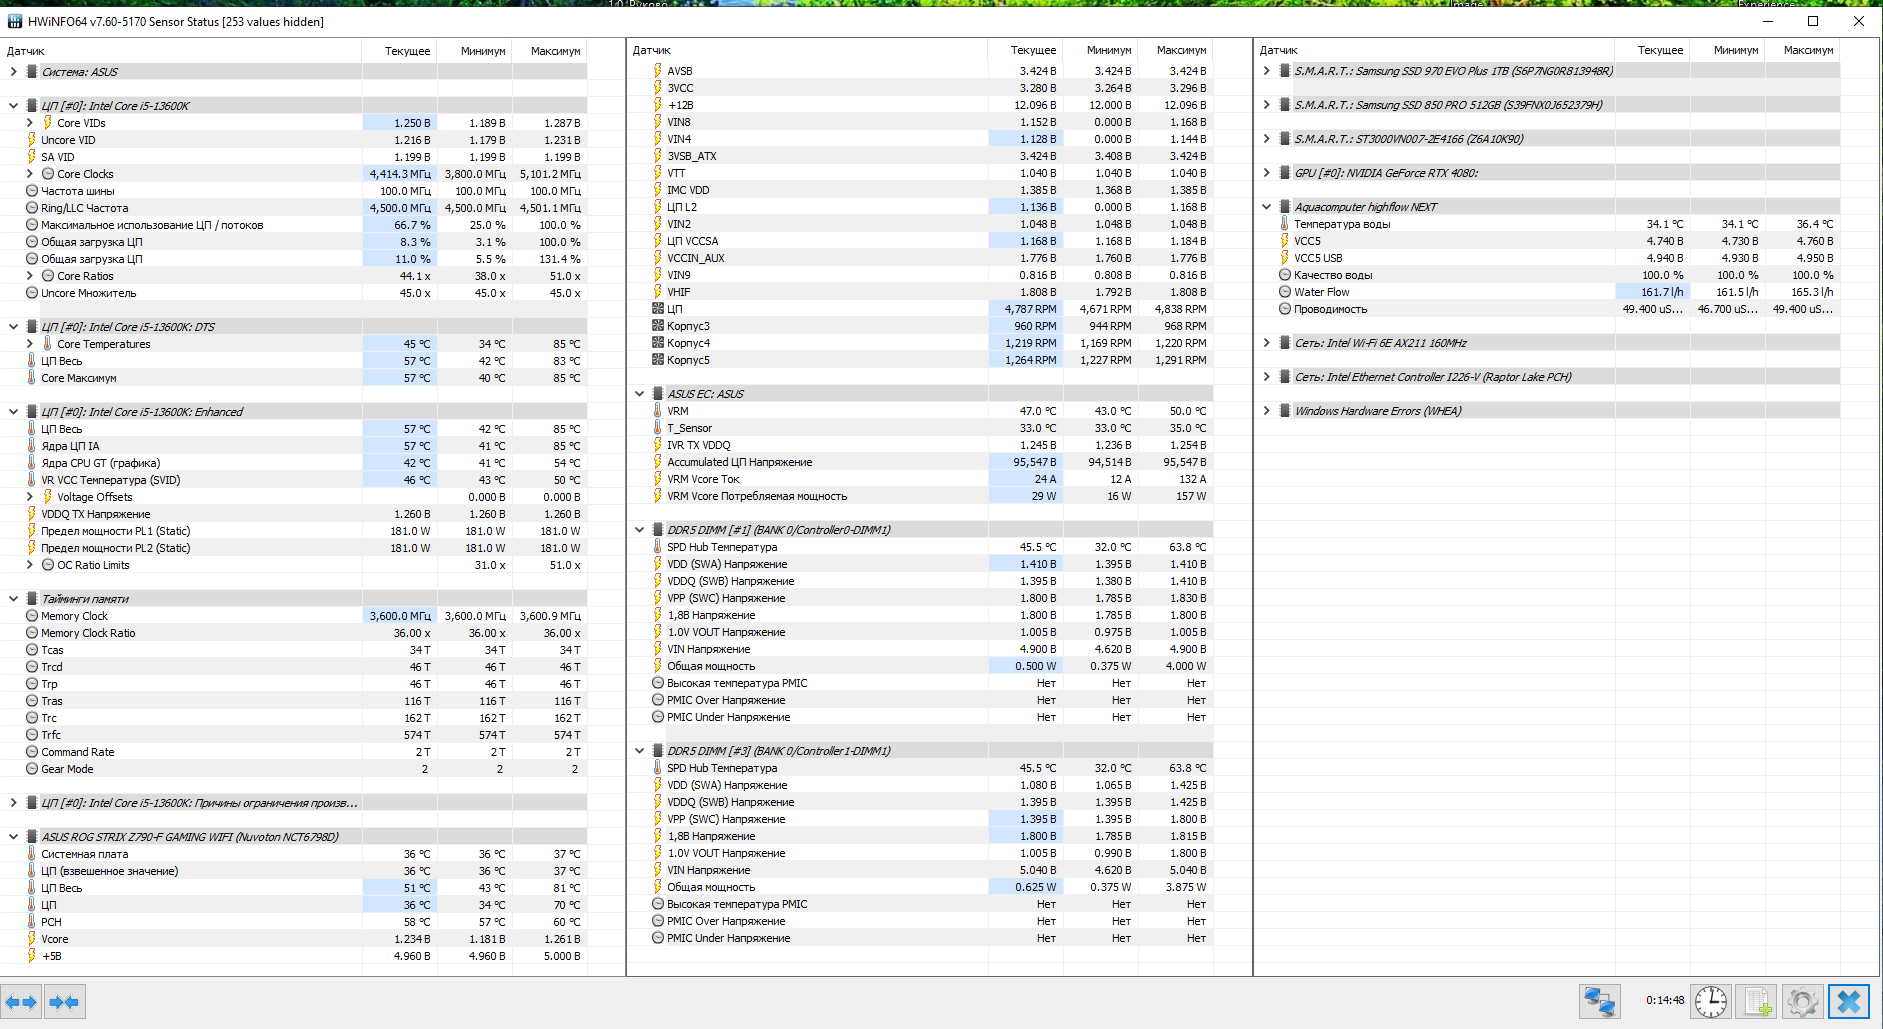Expand the Core VIDs subtree
1883x1029 pixels.
[29, 123]
